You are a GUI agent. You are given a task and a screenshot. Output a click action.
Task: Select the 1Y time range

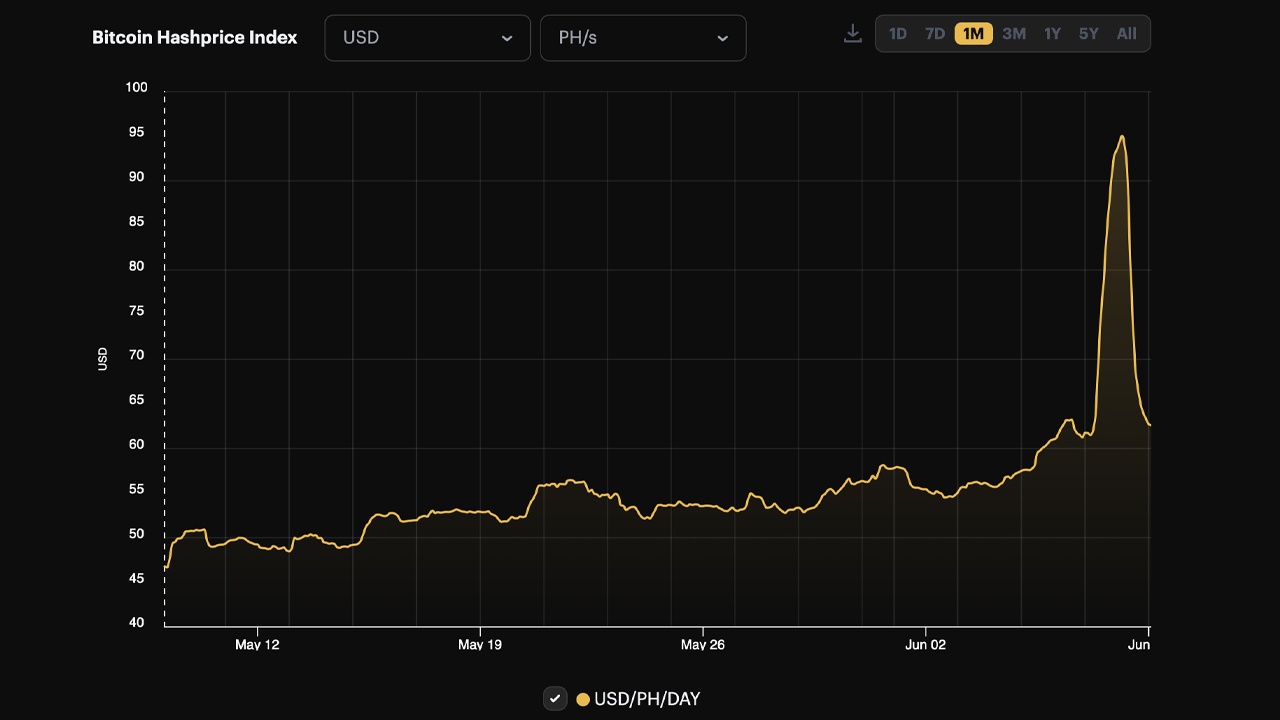pyautogui.click(x=1051, y=33)
